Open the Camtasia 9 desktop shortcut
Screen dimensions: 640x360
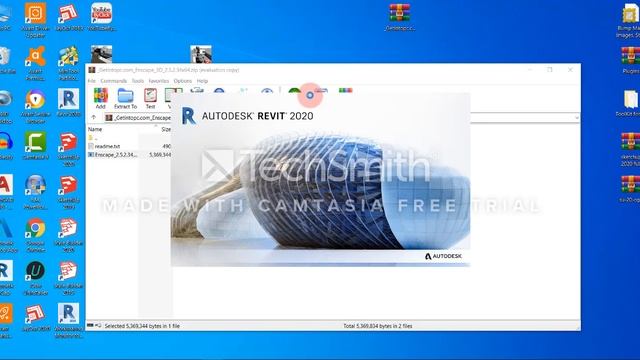pyautogui.click(x=35, y=146)
